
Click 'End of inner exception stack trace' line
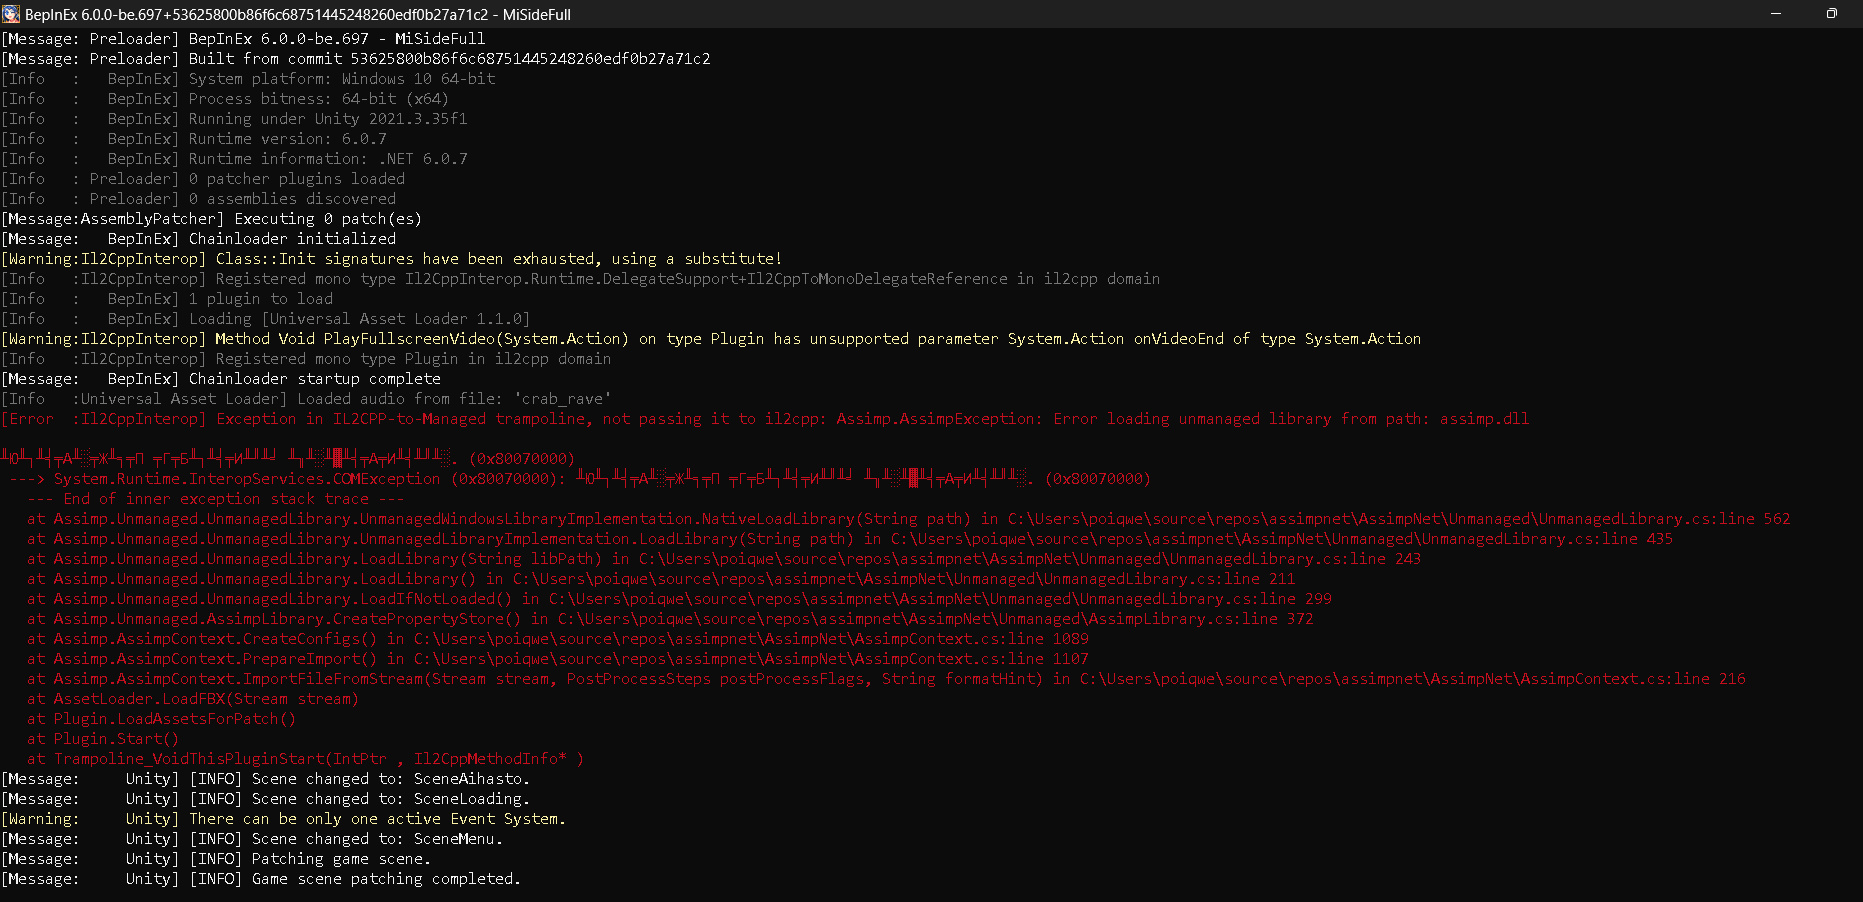pyautogui.click(x=215, y=499)
